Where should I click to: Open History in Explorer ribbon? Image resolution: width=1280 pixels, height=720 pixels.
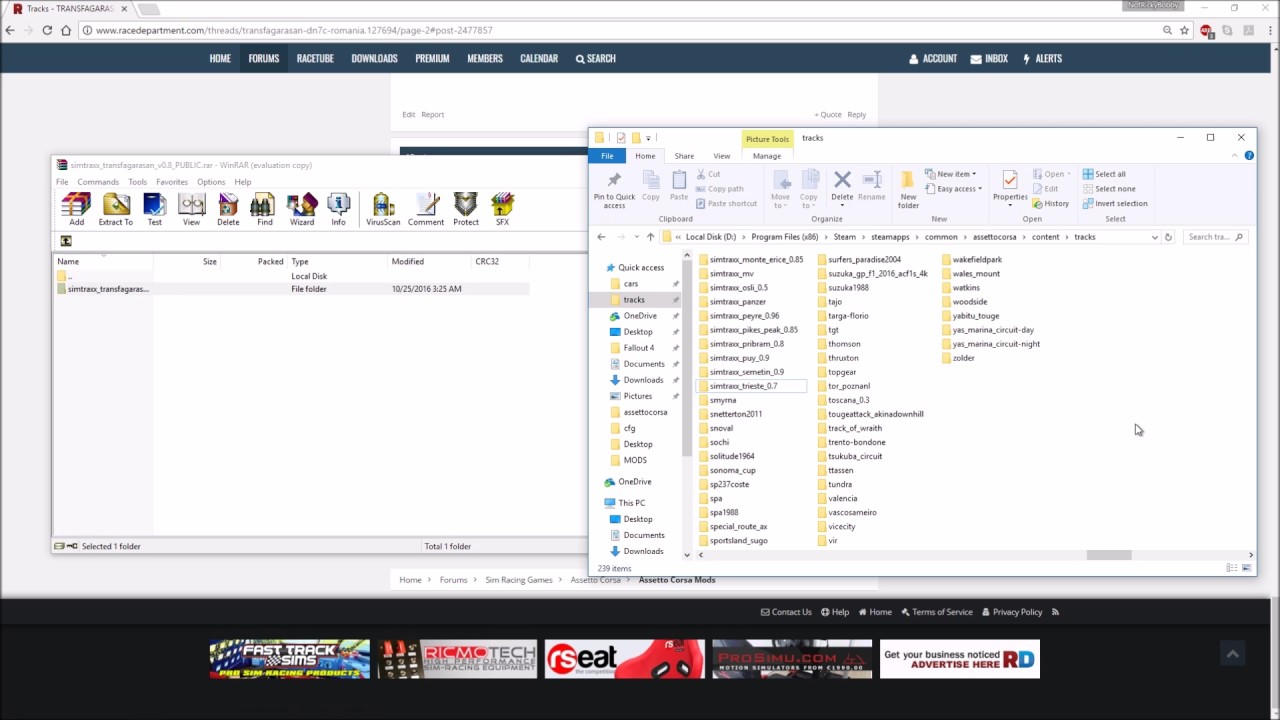1051,204
